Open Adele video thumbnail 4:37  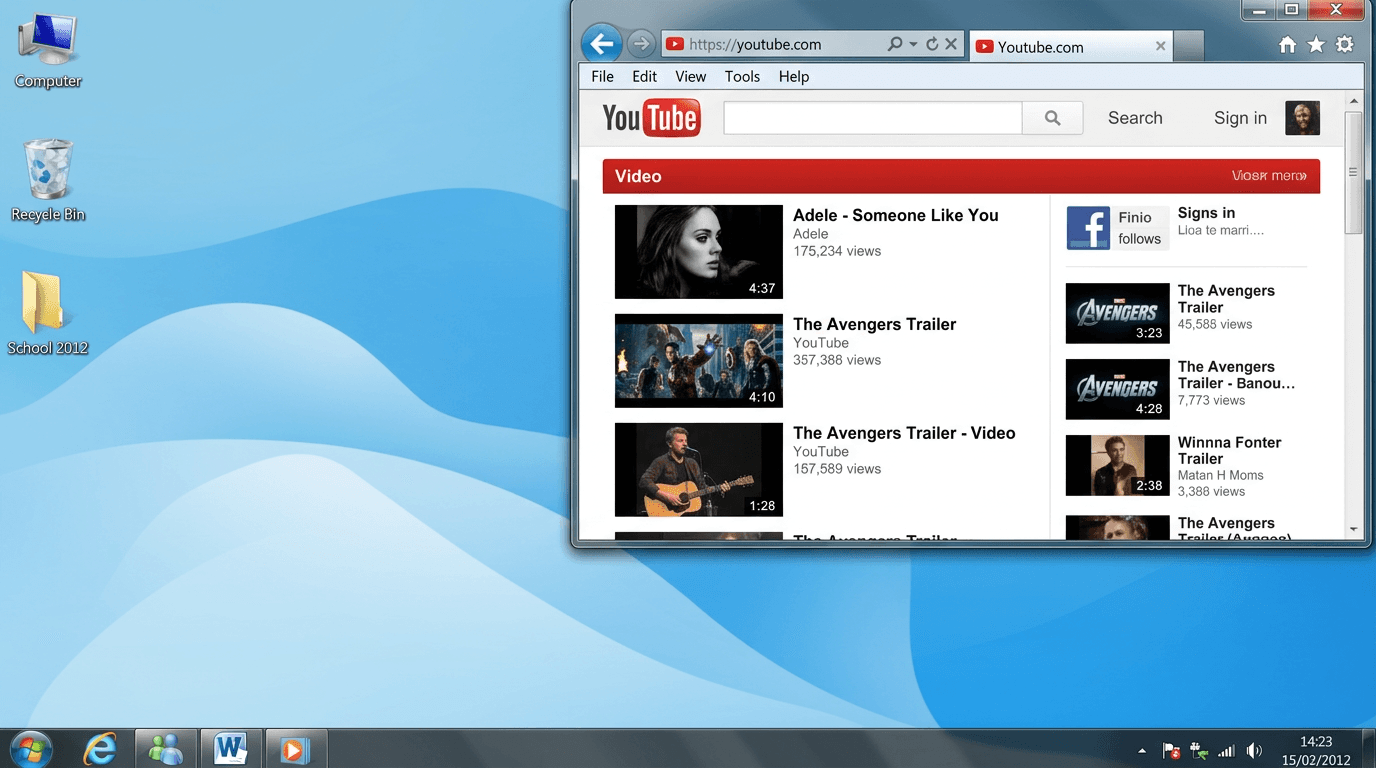(x=699, y=252)
